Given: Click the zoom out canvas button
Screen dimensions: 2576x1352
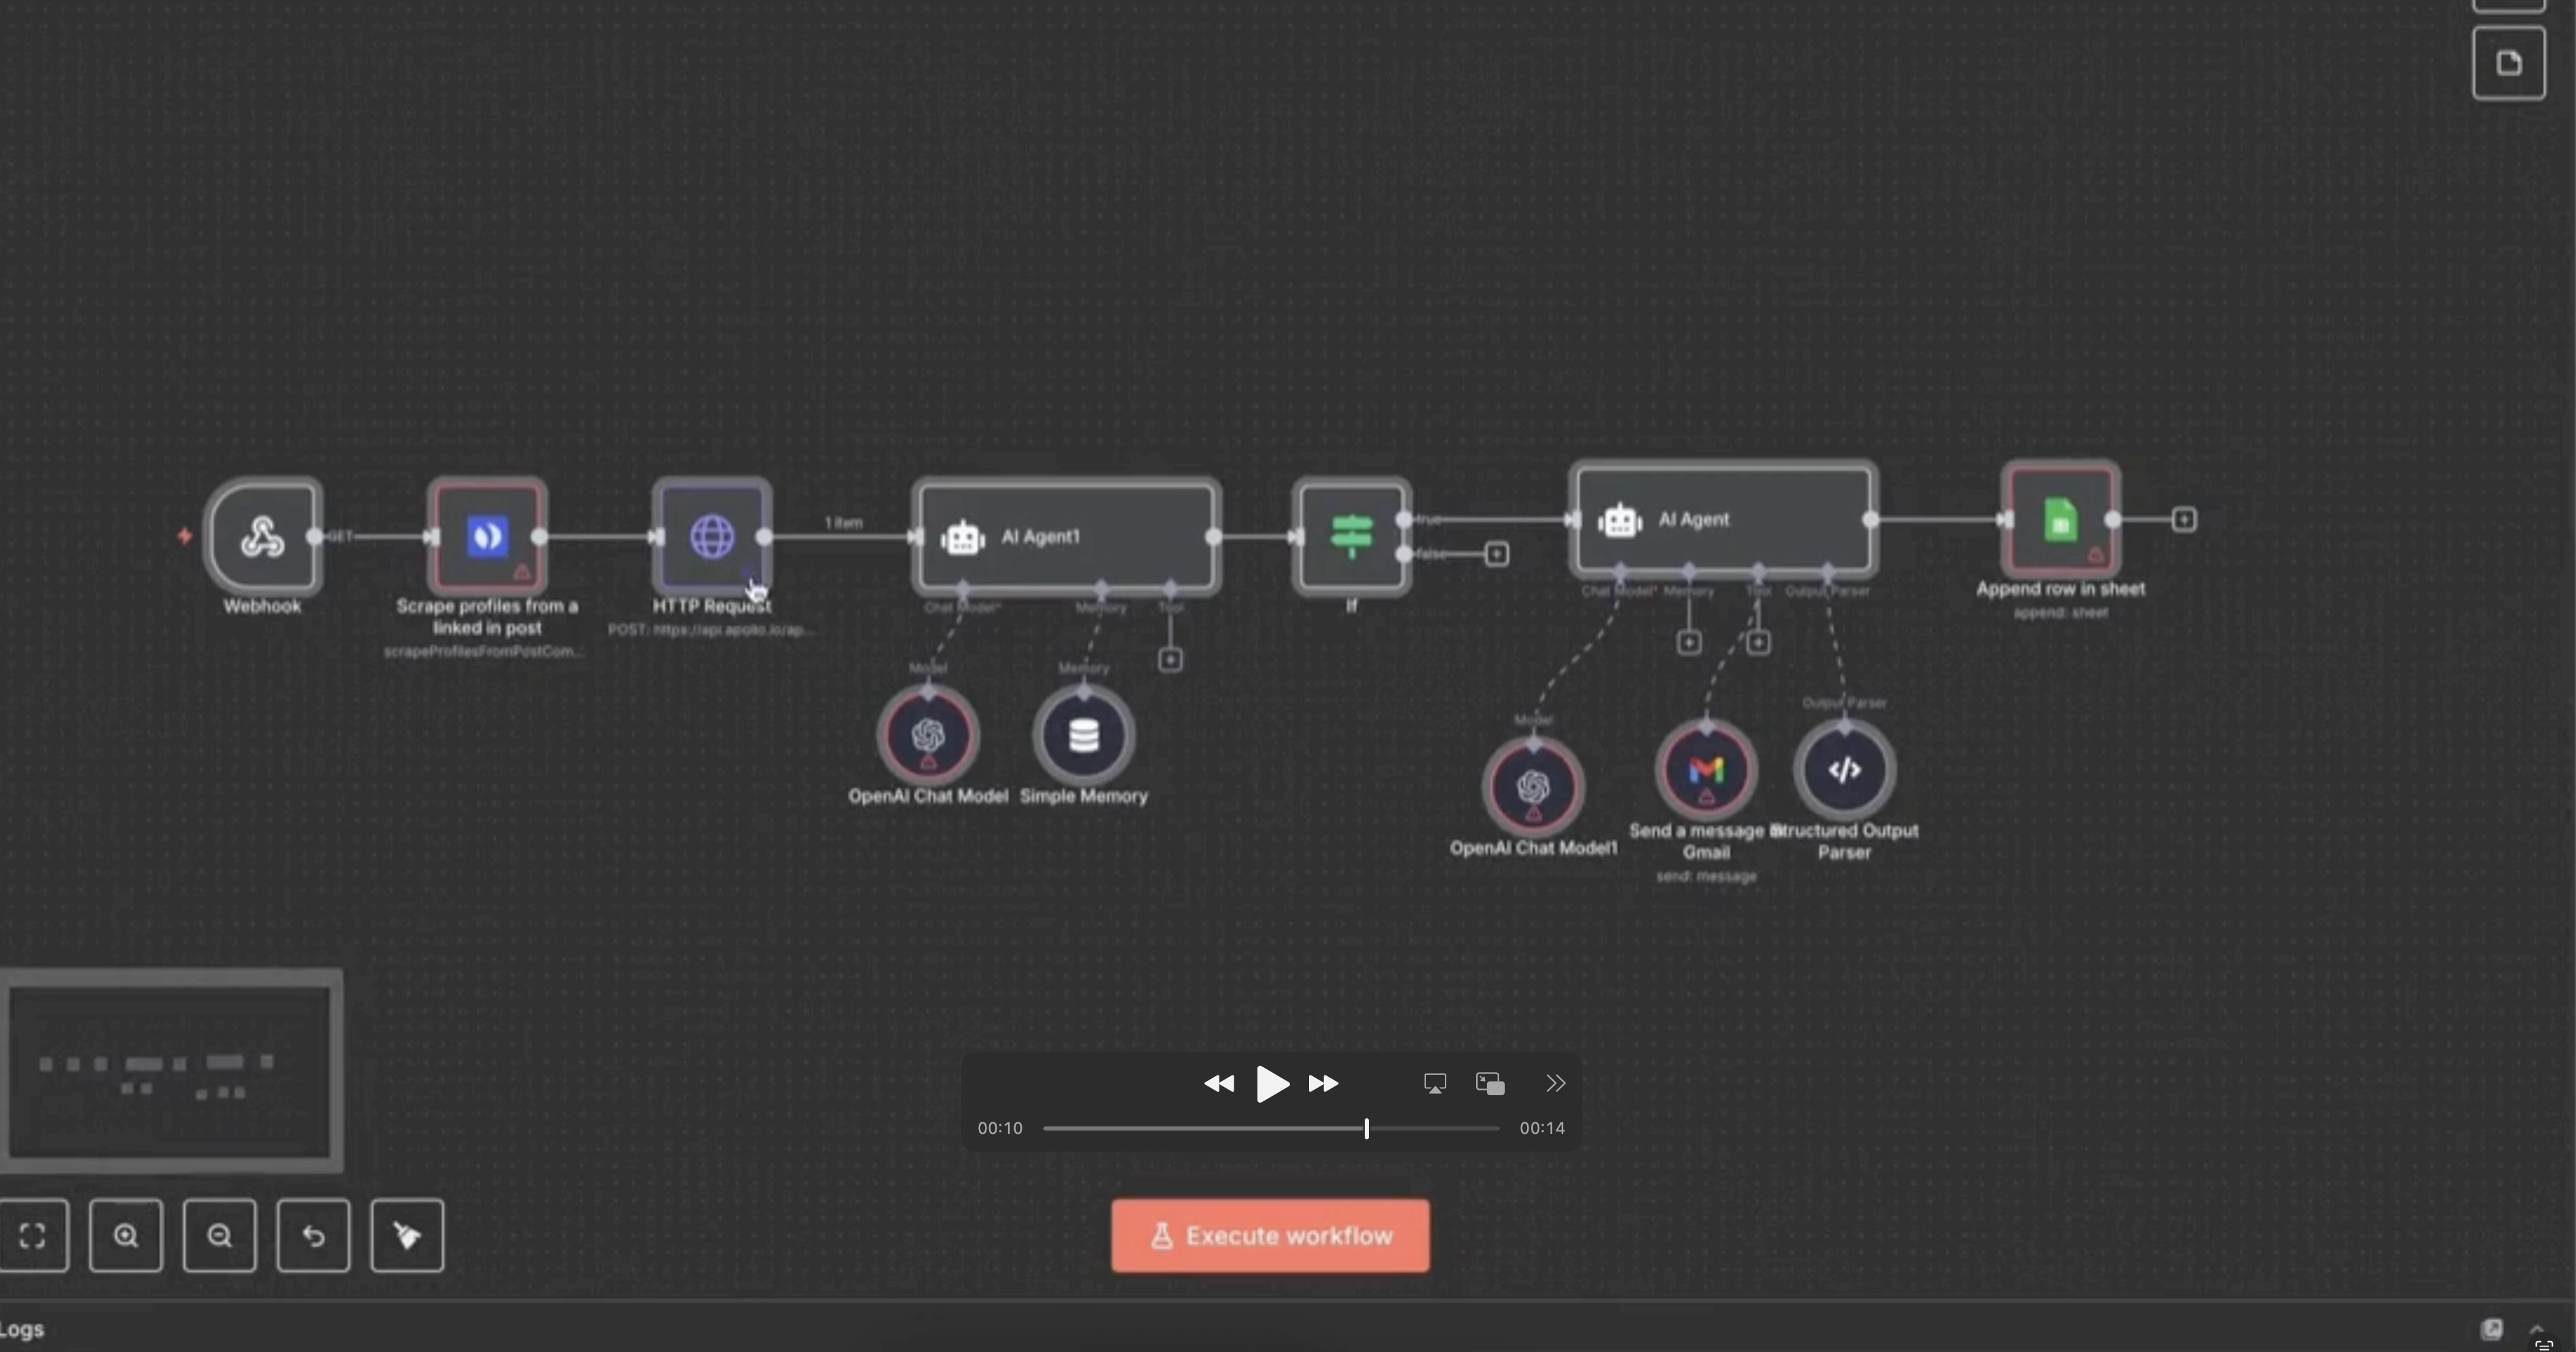Looking at the screenshot, I should click(220, 1236).
